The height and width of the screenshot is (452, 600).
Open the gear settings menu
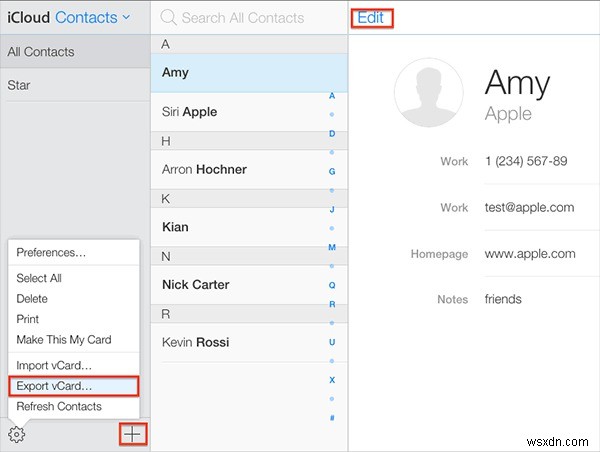click(x=16, y=434)
